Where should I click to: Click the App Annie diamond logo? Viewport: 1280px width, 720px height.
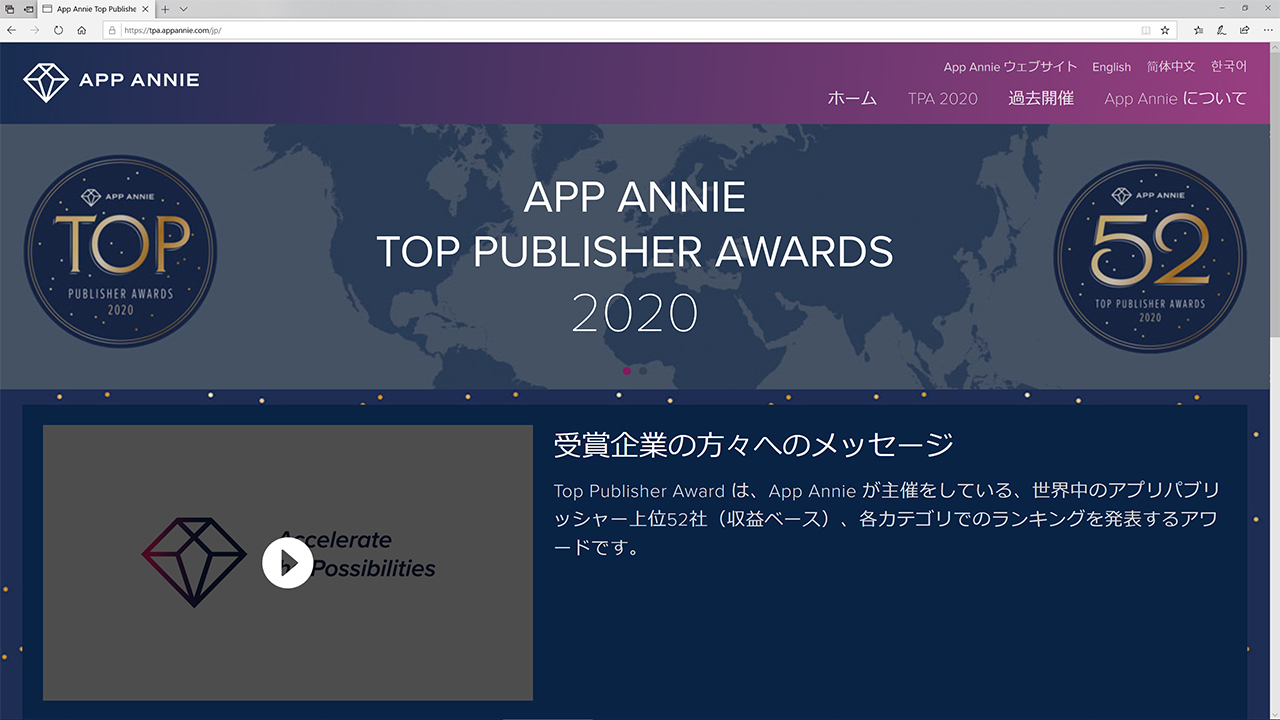pyautogui.click(x=46, y=82)
